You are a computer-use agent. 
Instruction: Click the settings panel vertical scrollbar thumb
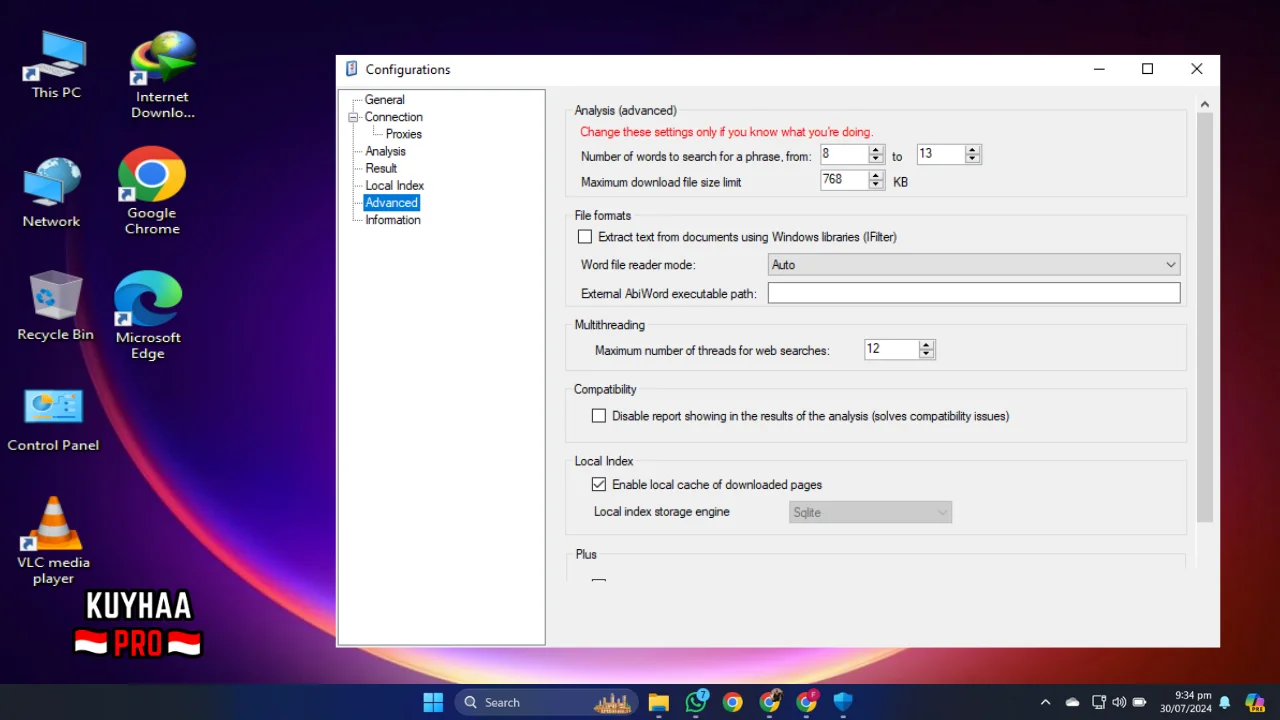(1205, 317)
